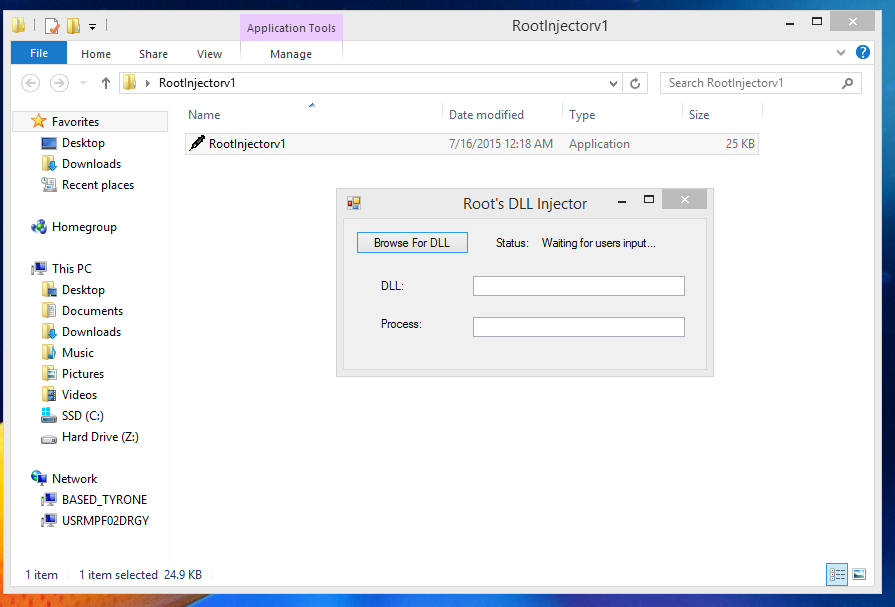Click the New Folder quick access icon
Screen dimensions: 895x607
[x=73, y=25]
